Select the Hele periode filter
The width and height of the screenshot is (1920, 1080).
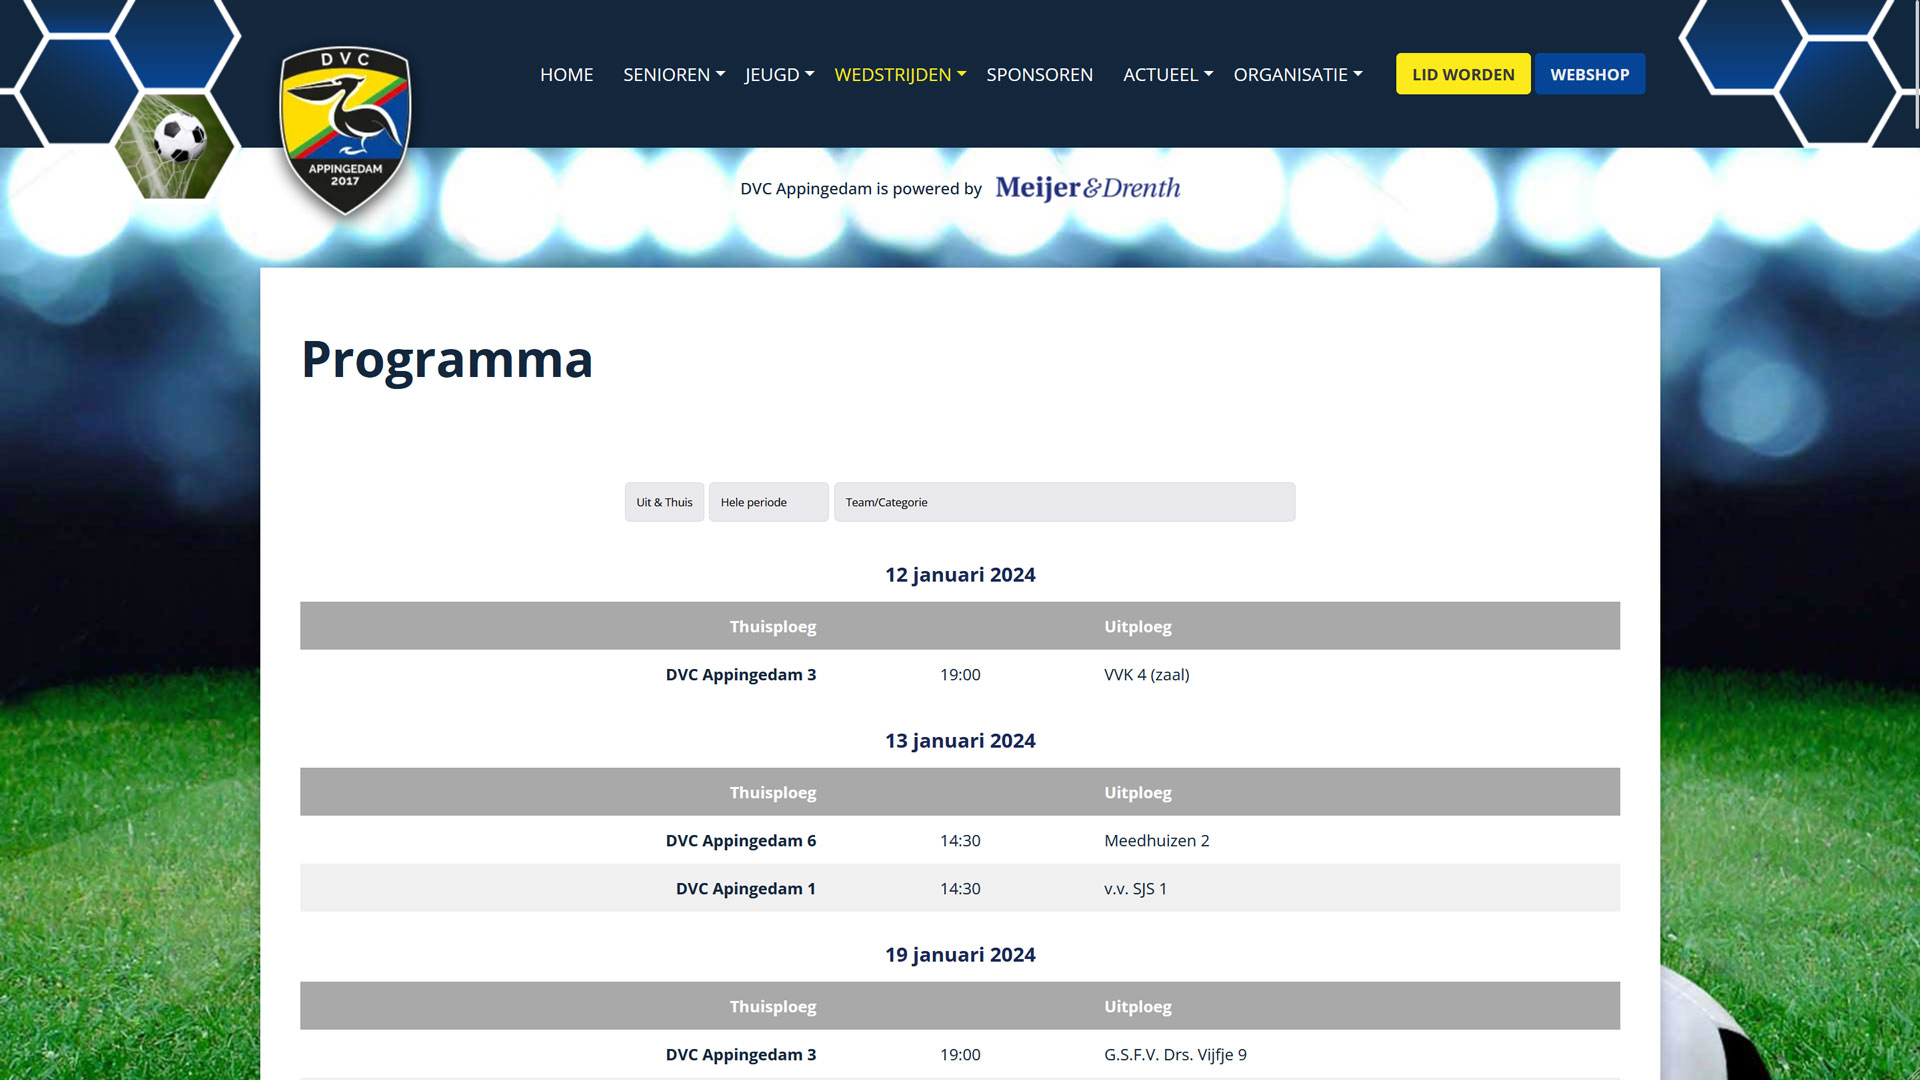click(768, 502)
